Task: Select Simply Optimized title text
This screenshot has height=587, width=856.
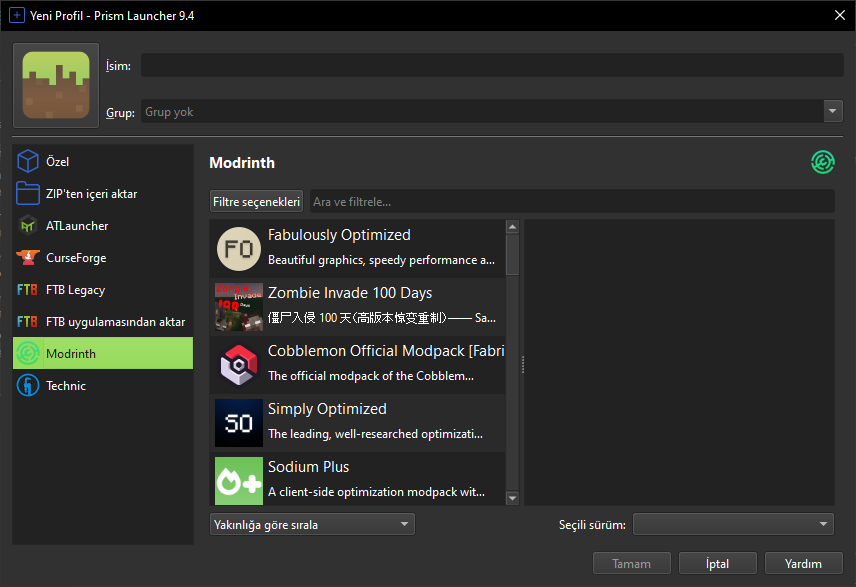Action: click(x=327, y=408)
